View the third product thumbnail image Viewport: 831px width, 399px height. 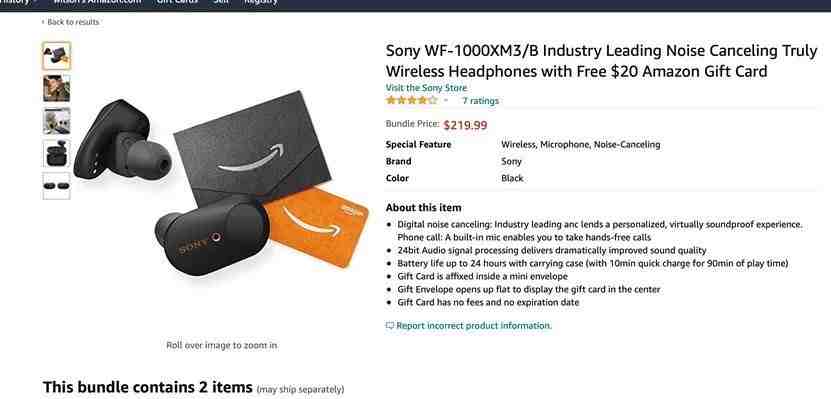(56, 121)
